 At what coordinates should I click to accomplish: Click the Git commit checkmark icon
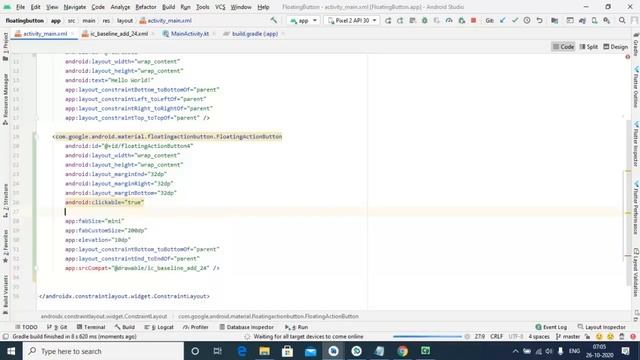point(515,20)
